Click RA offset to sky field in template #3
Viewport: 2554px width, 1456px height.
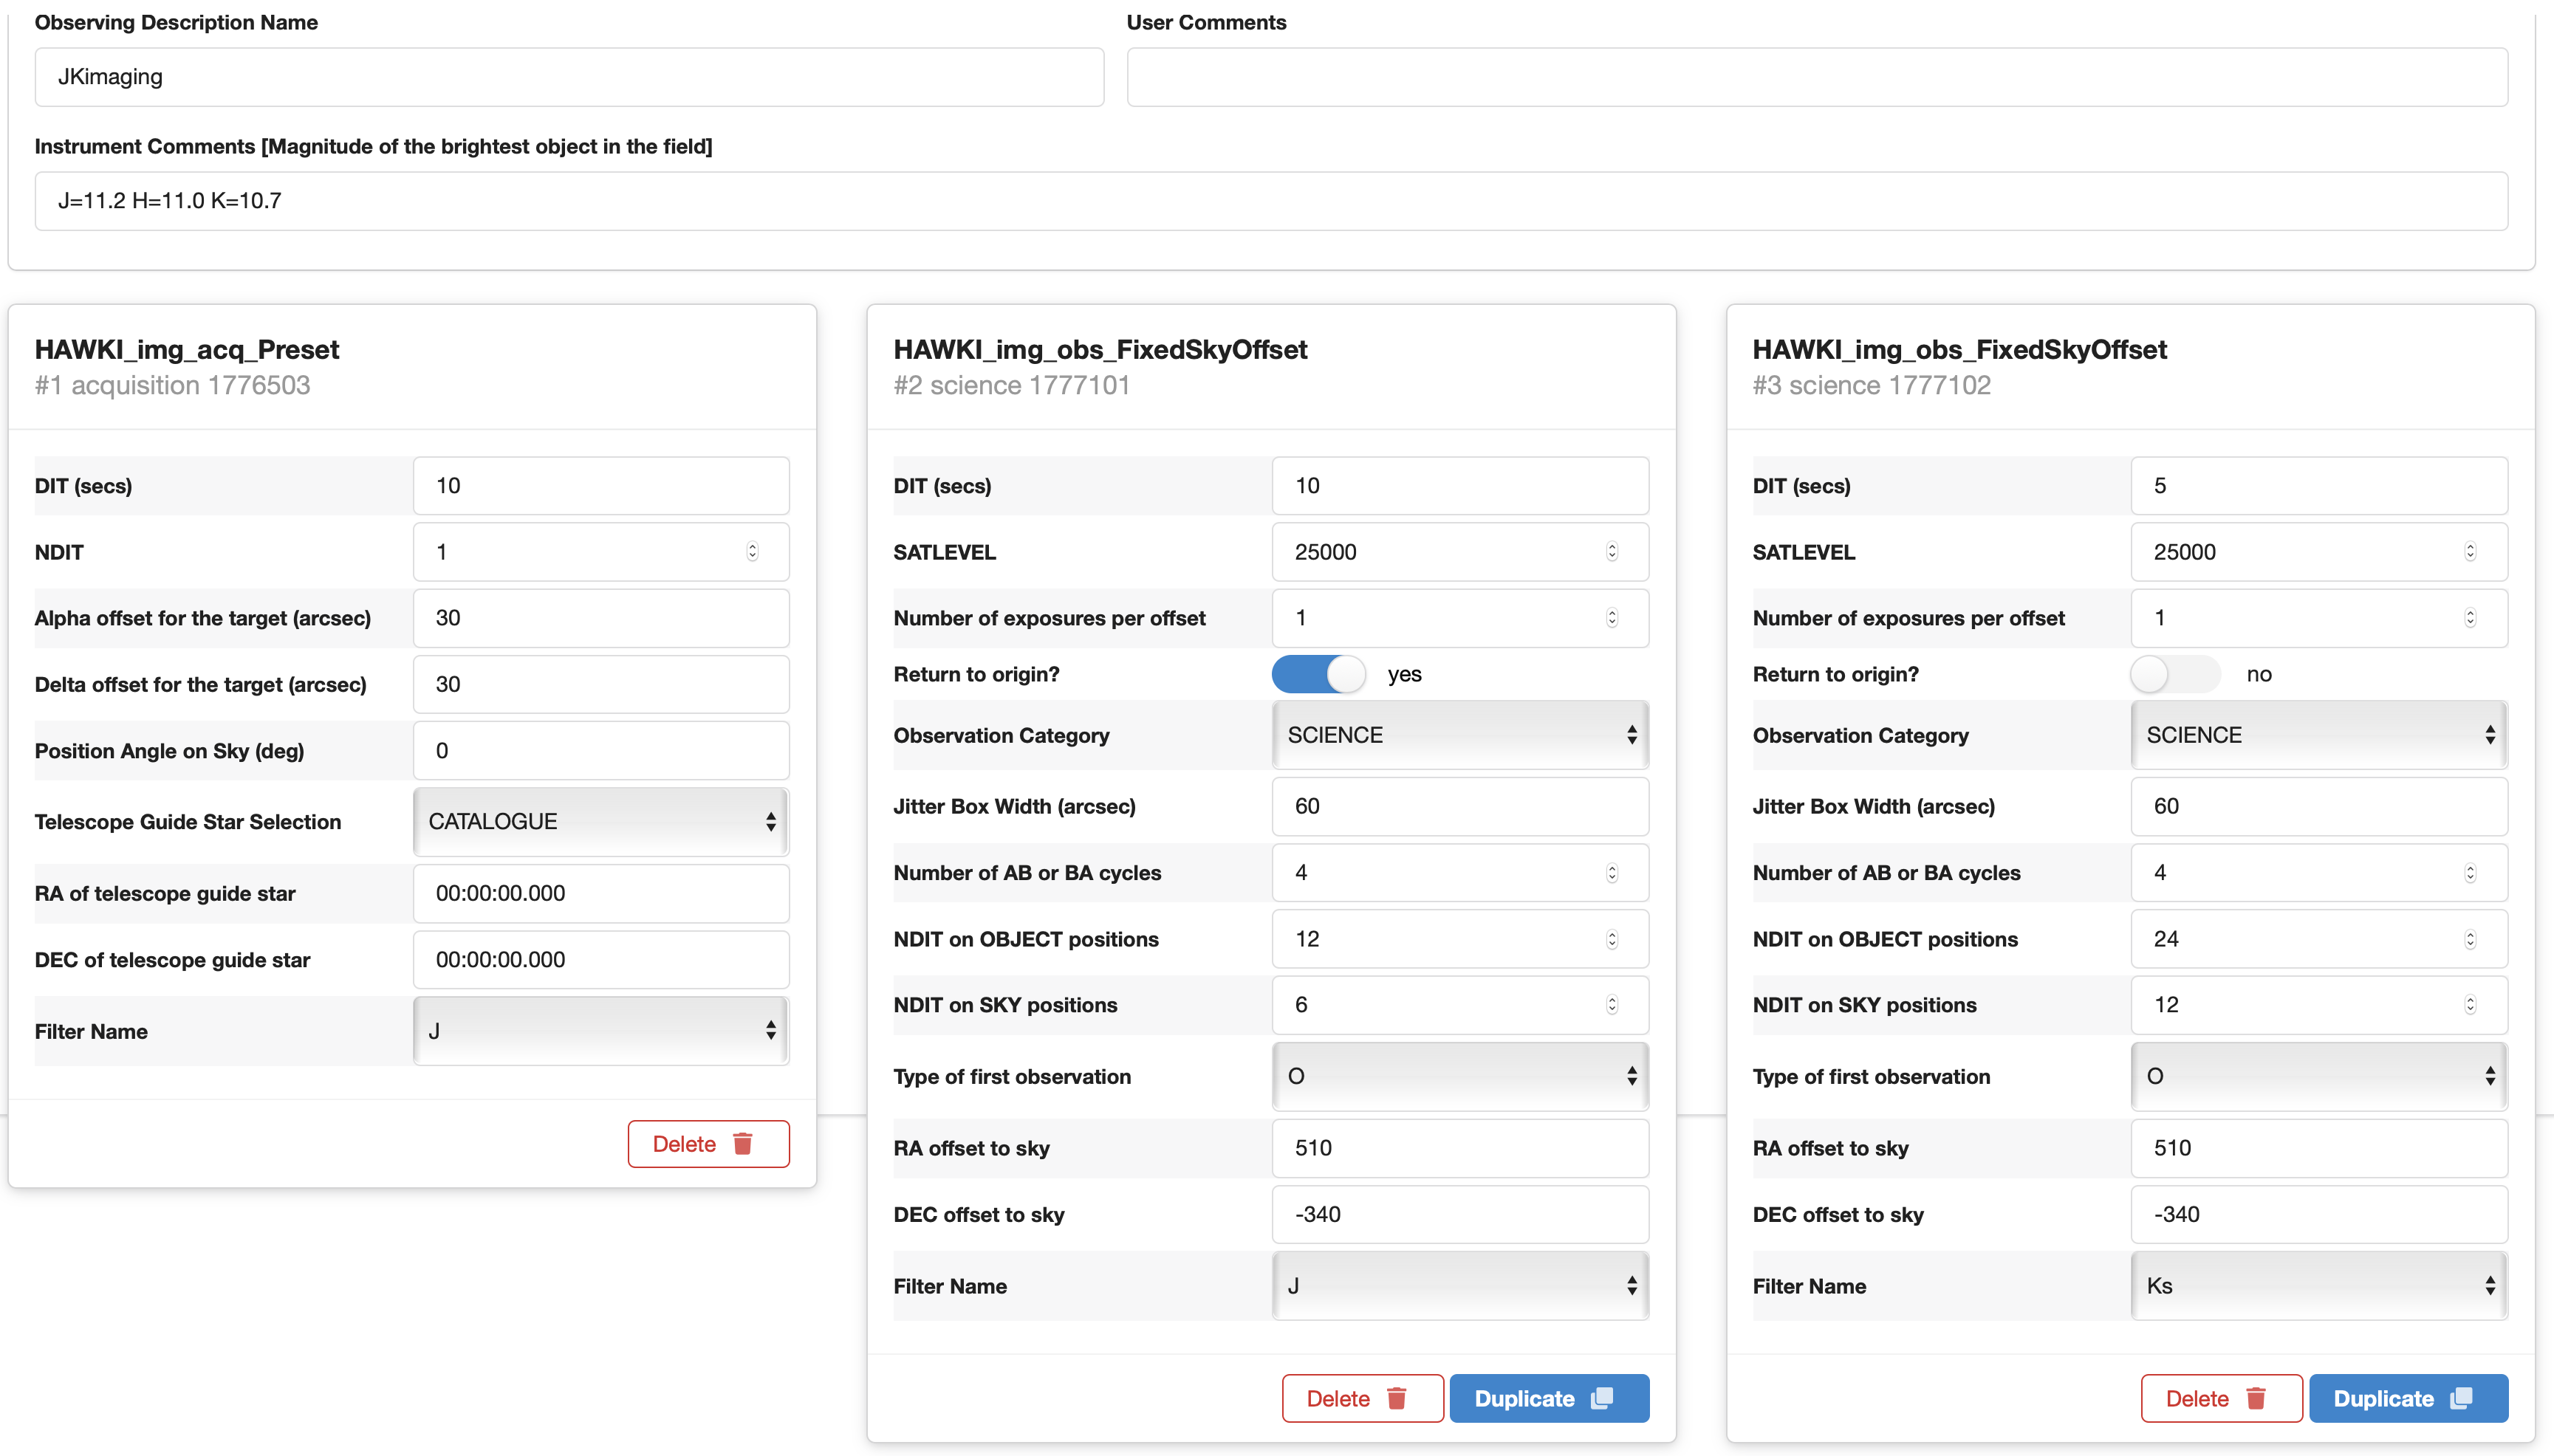click(x=2319, y=1148)
